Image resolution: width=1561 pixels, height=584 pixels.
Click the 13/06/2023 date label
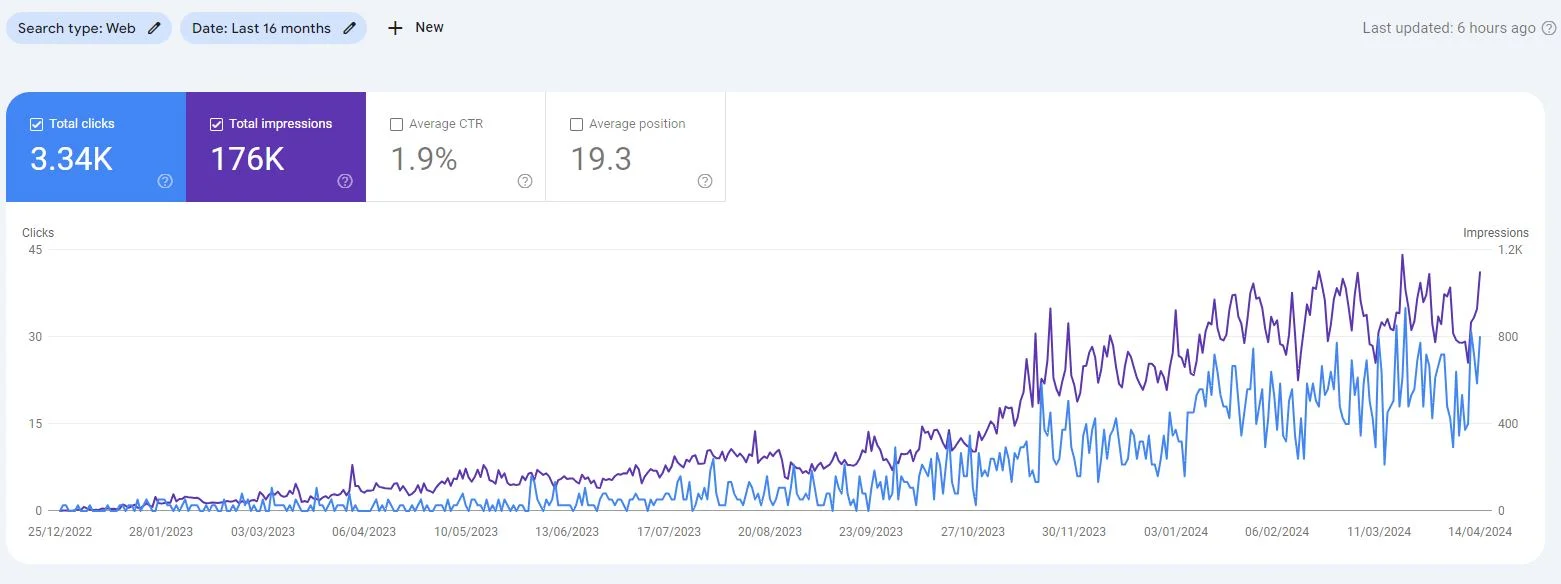pyautogui.click(x=567, y=532)
